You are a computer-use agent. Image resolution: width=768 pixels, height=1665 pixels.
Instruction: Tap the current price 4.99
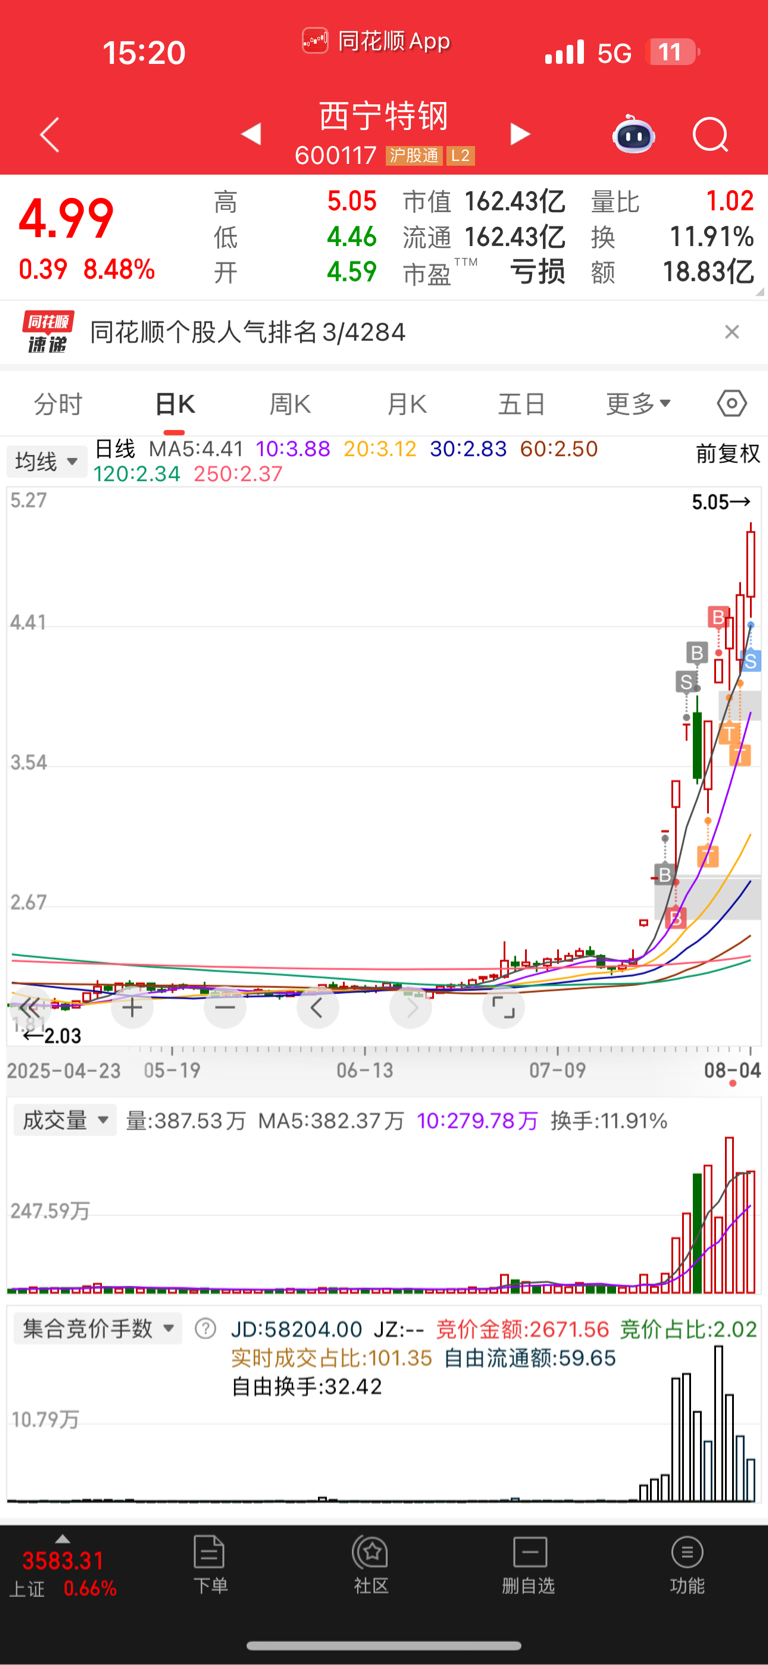tap(67, 218)
